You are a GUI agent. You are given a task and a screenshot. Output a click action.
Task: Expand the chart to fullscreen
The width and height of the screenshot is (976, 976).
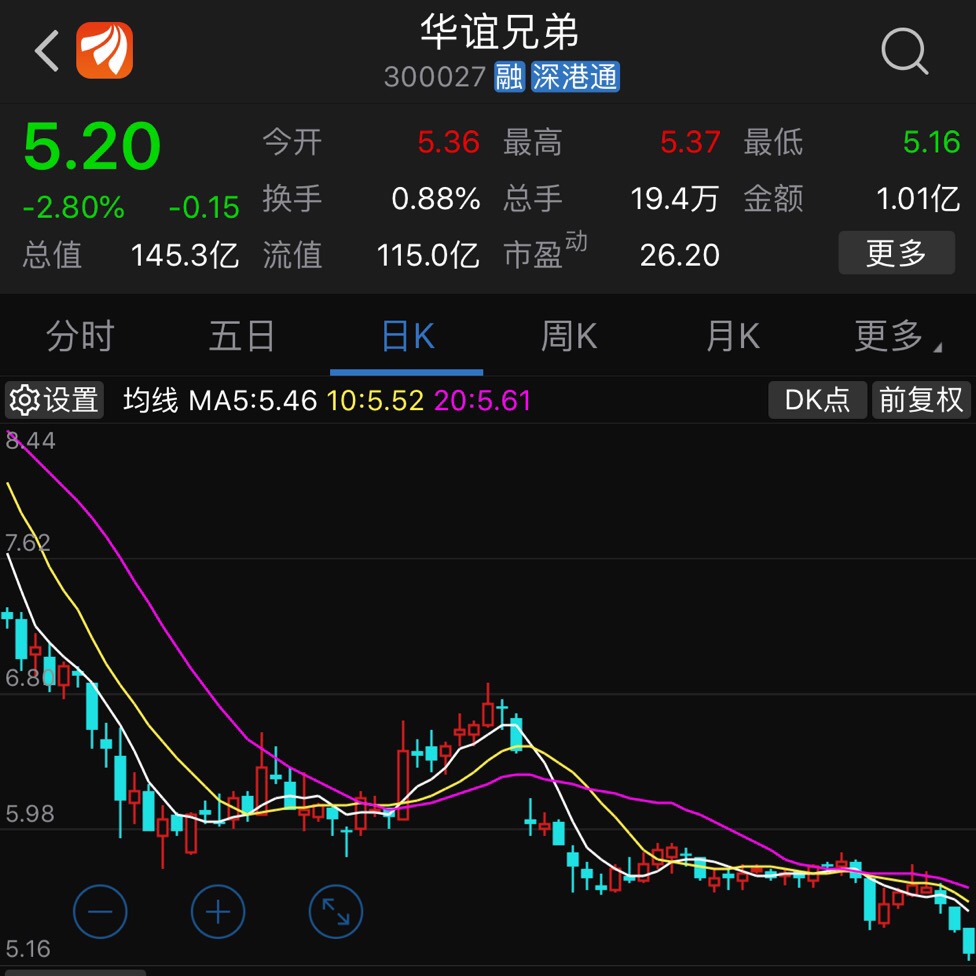336,911
